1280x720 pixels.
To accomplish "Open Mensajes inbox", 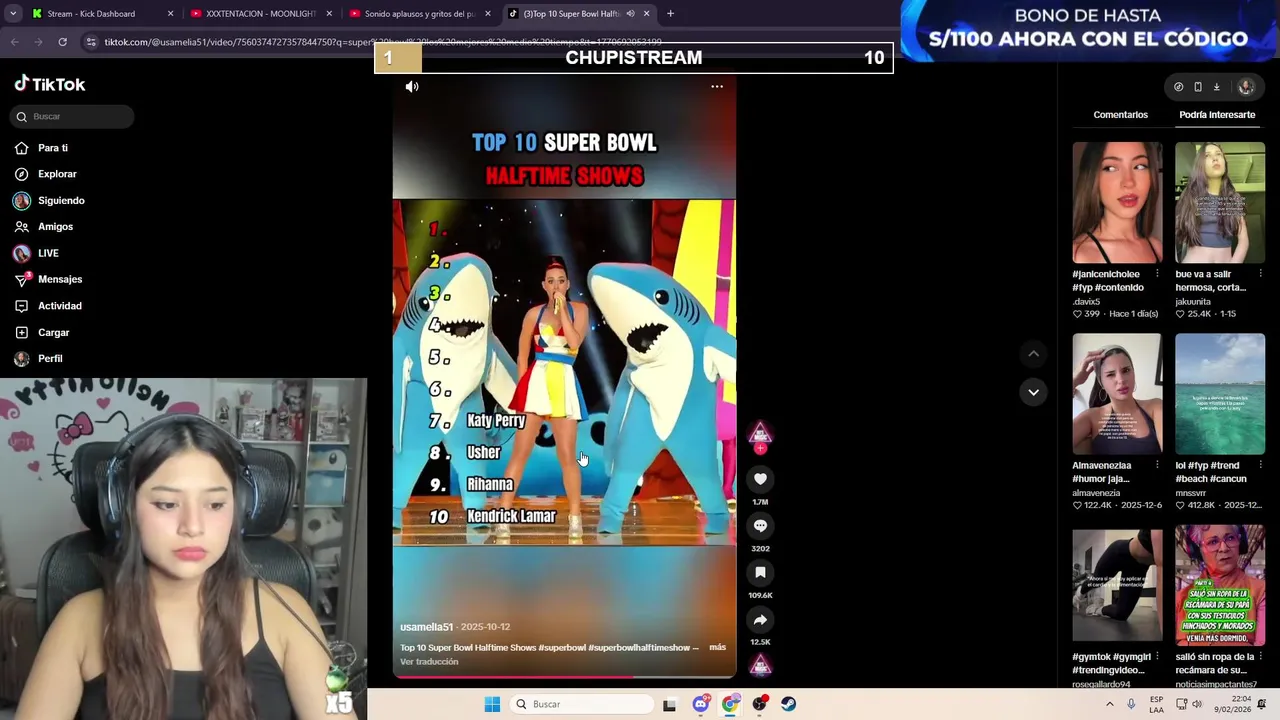I will [x=48, y=279].
